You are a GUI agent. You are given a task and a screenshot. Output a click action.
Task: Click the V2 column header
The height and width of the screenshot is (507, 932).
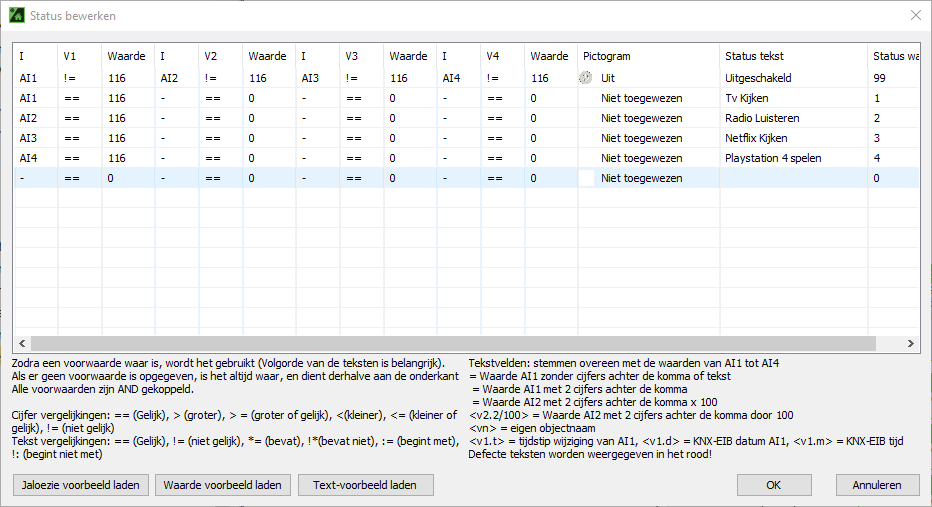point(221,56)
